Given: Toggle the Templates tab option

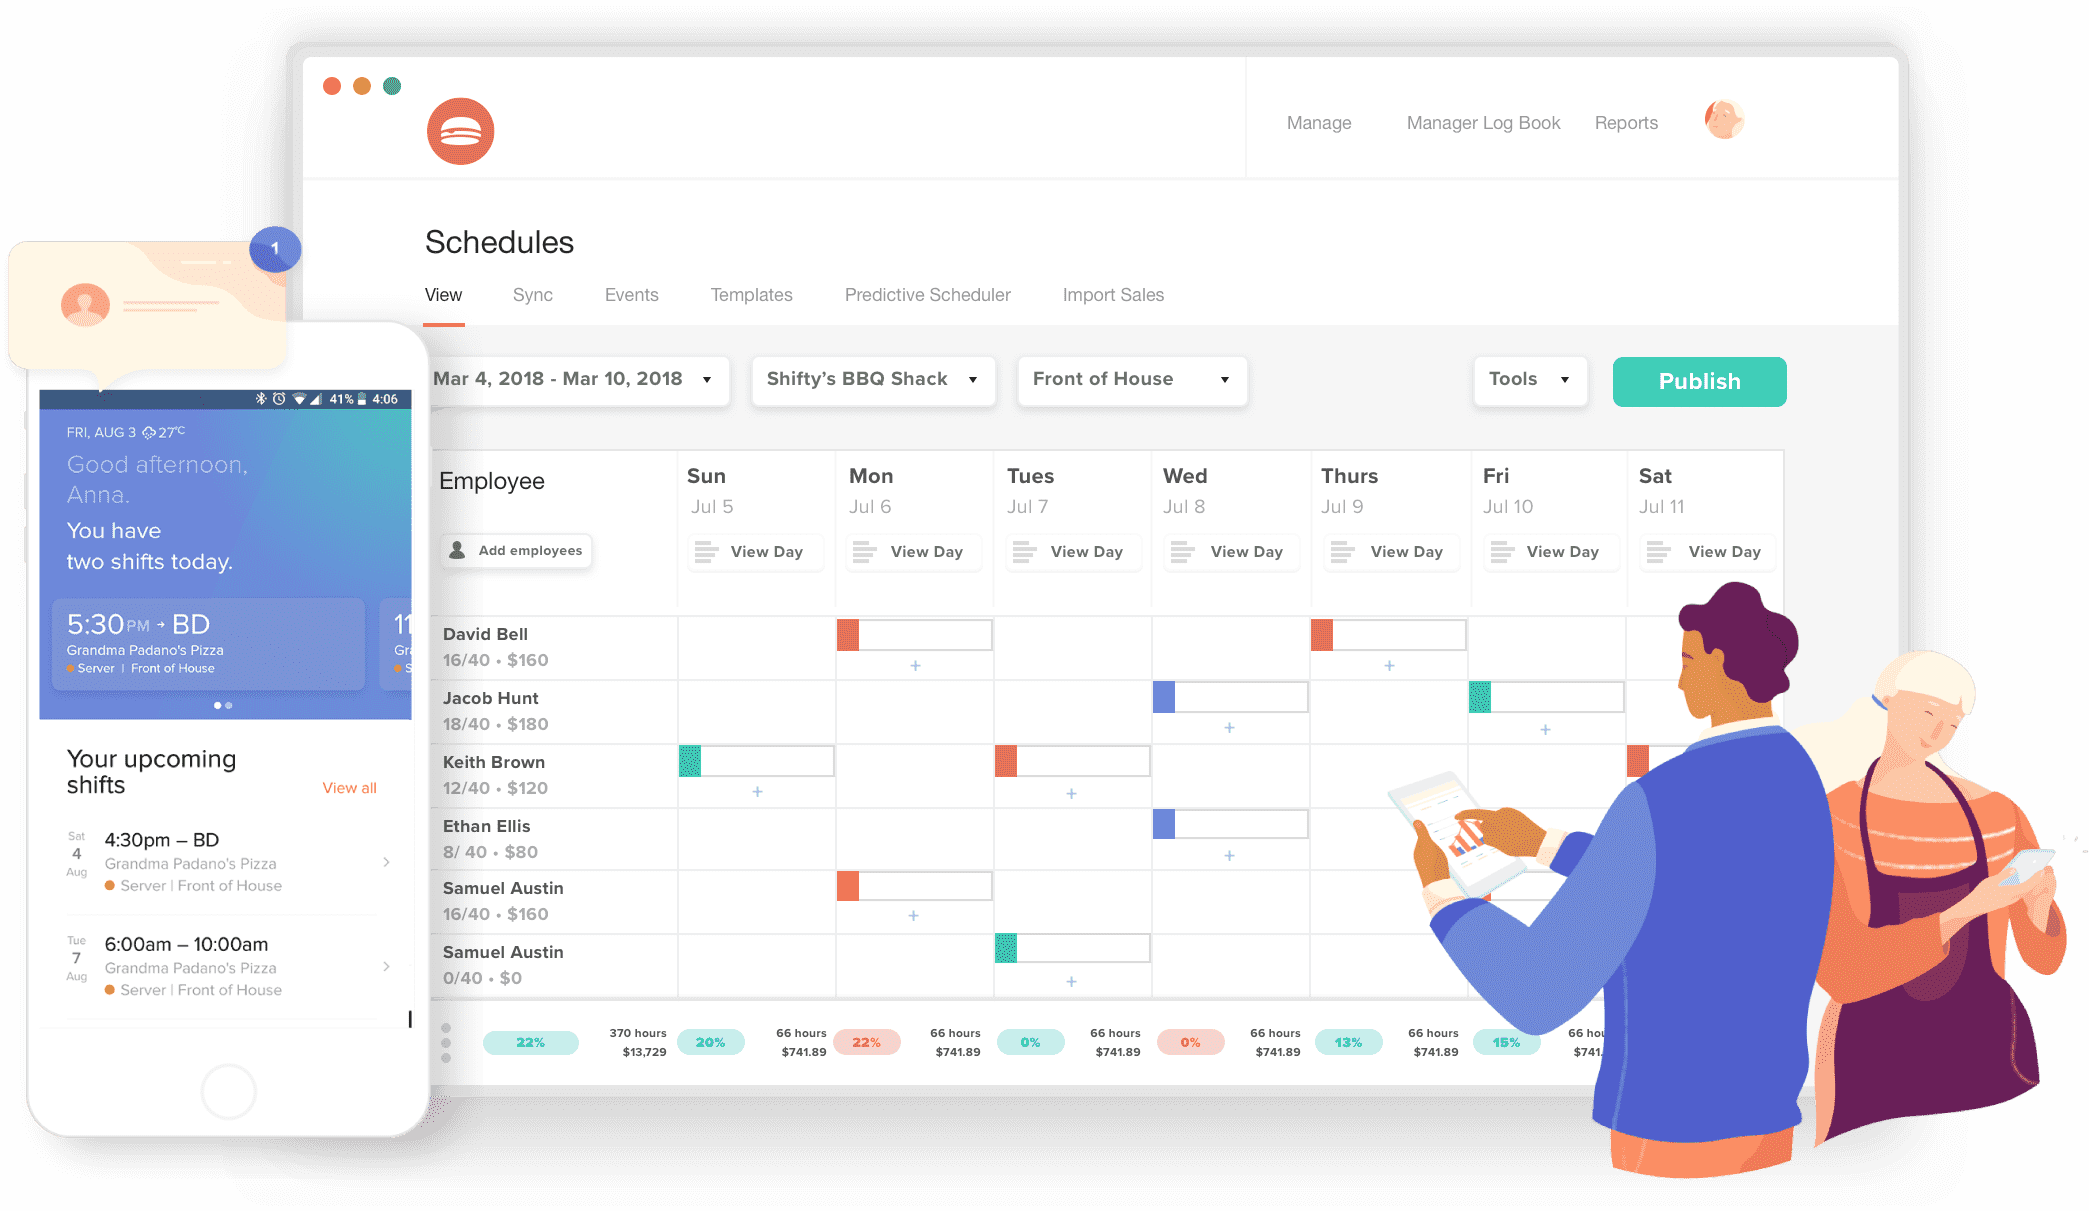Looking at the screenshot, I should 750,294.
